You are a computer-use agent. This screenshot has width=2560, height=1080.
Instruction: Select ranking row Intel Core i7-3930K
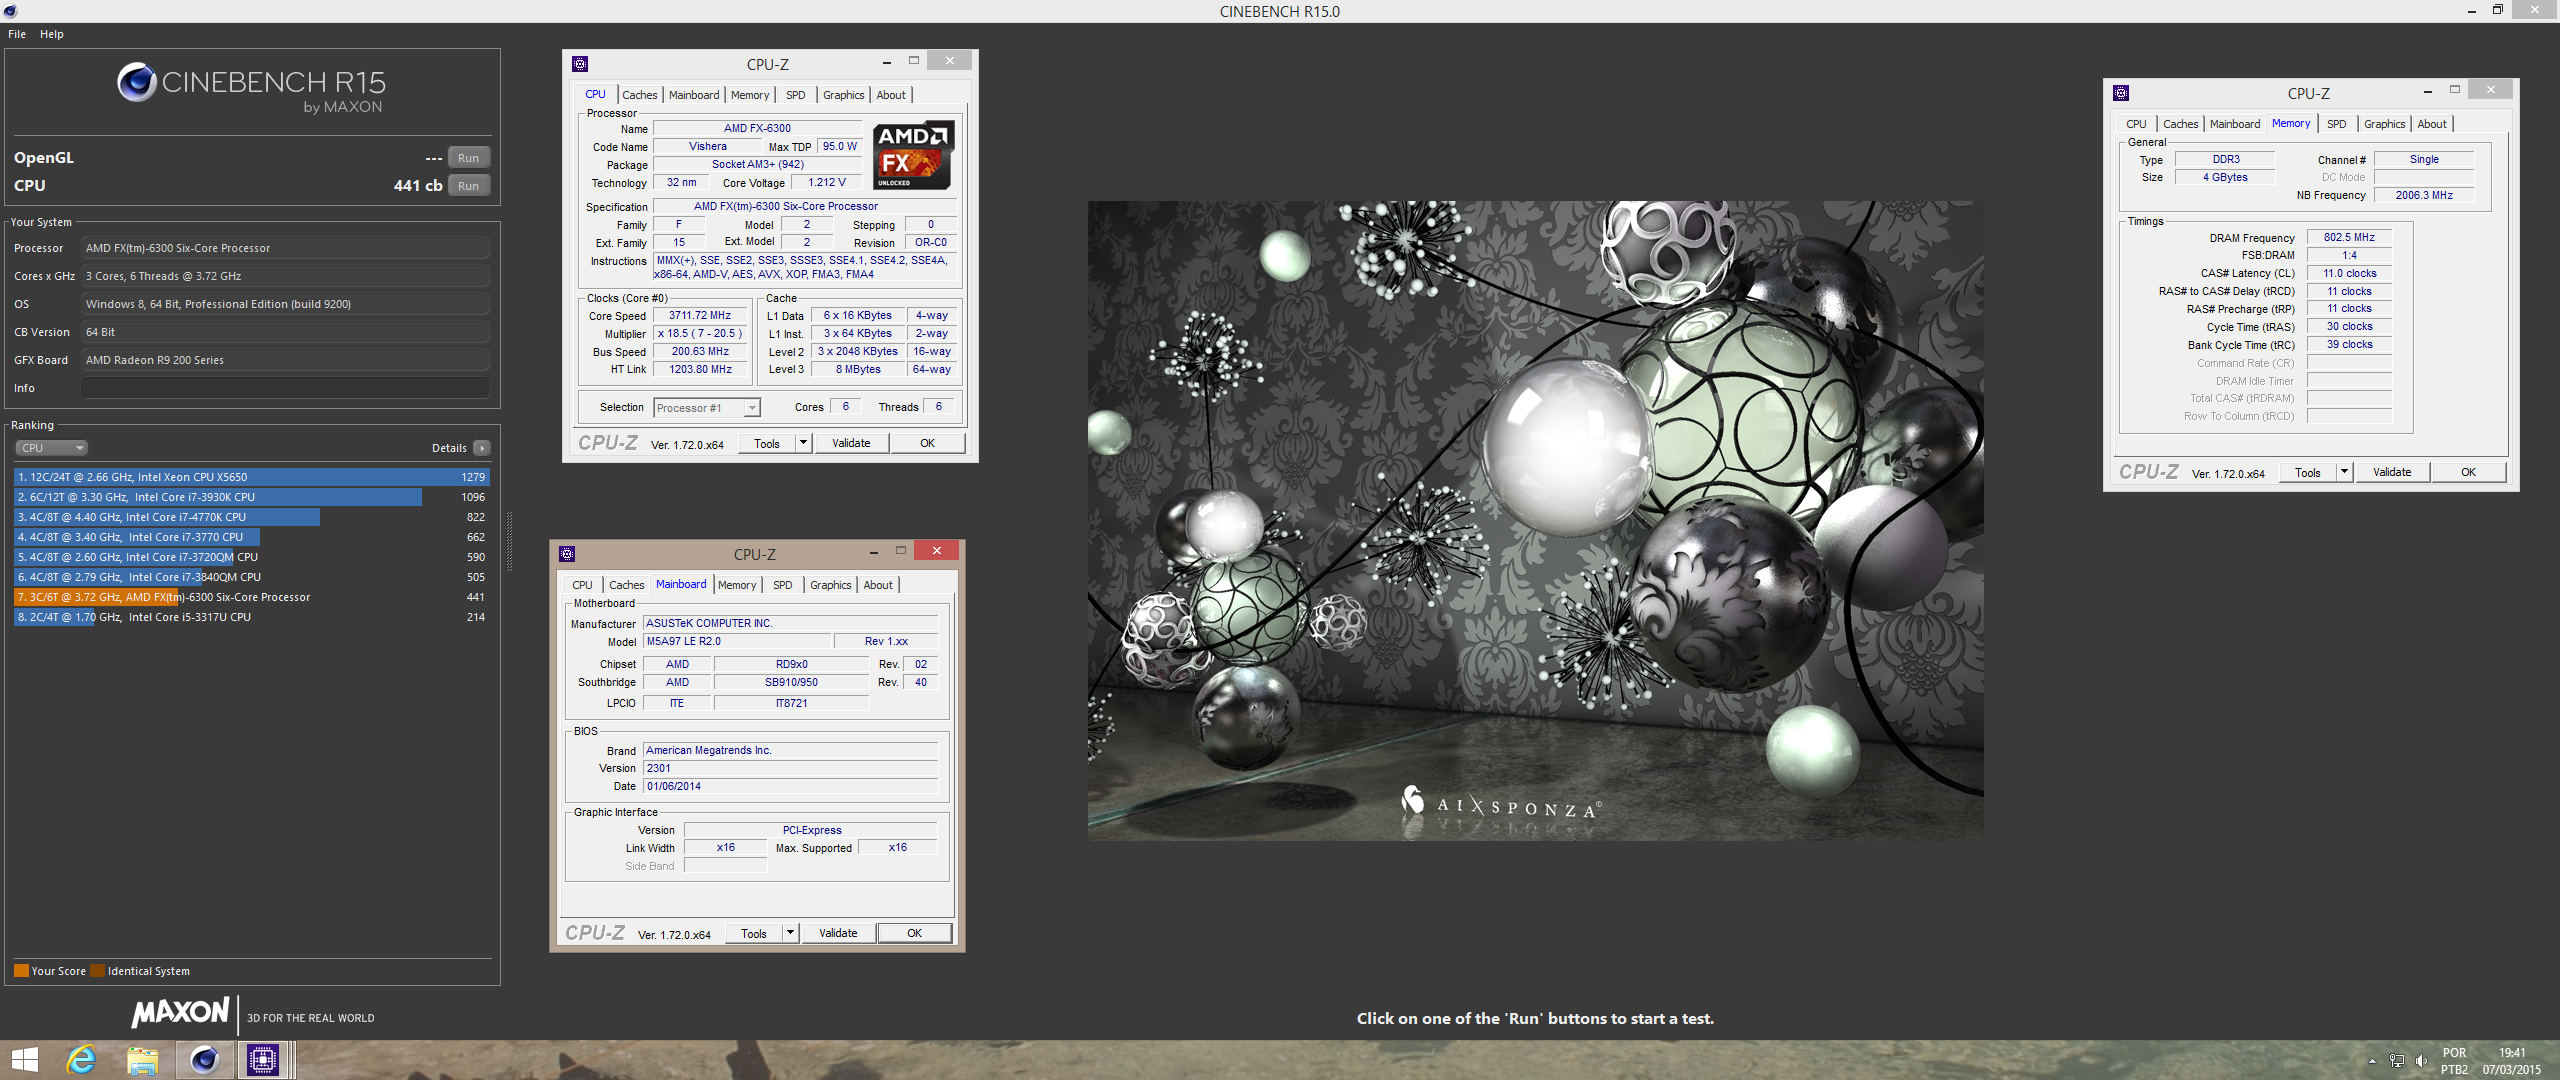tap(251, 497)
